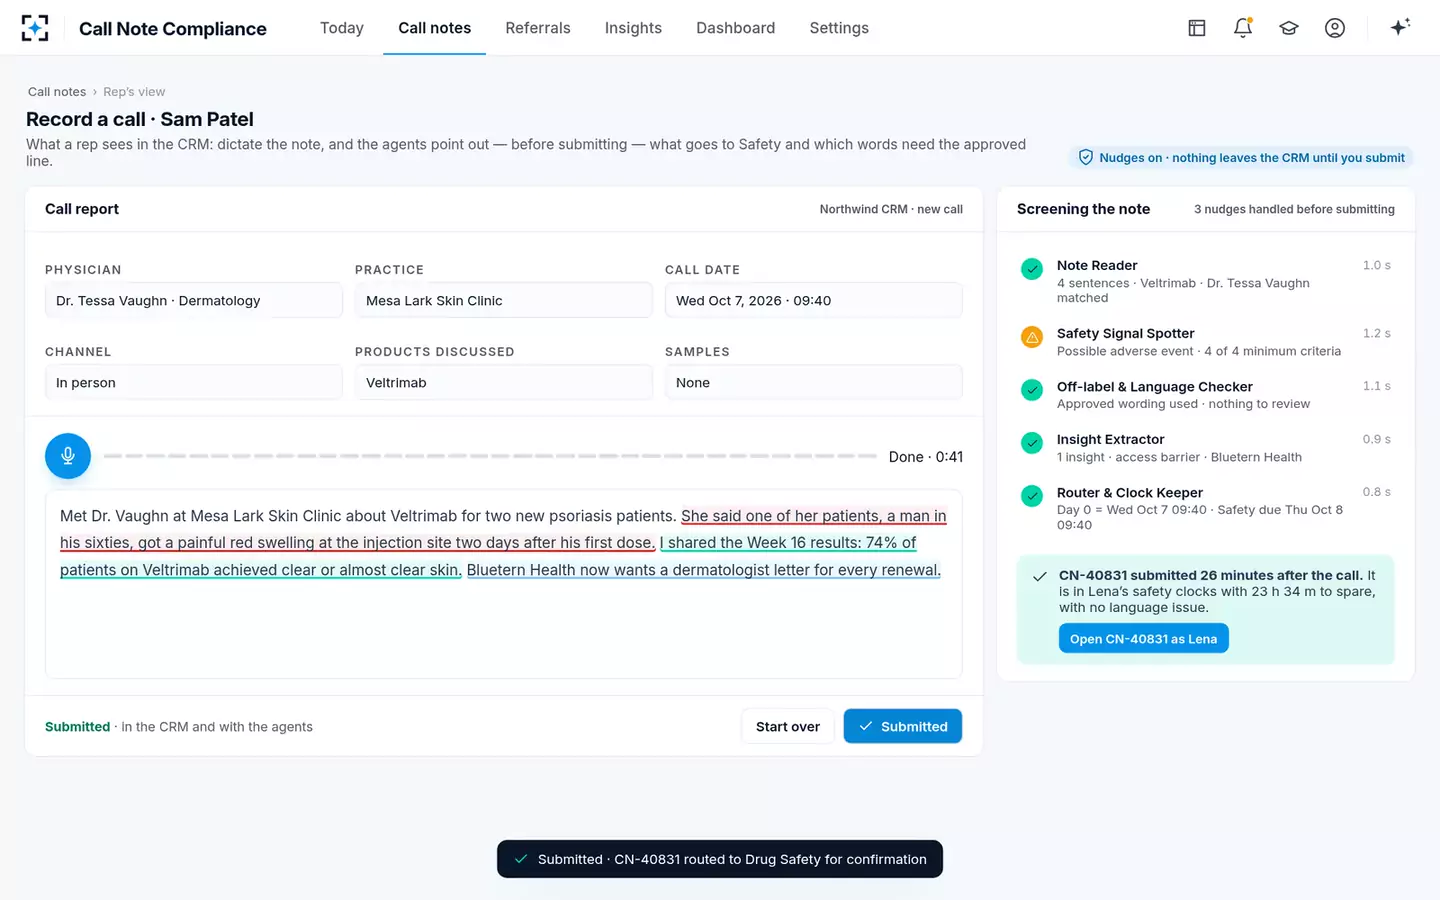Open the AI sparkle assistant icon
Viewport: 1440px width, 900px height.
click(1400, 27)
